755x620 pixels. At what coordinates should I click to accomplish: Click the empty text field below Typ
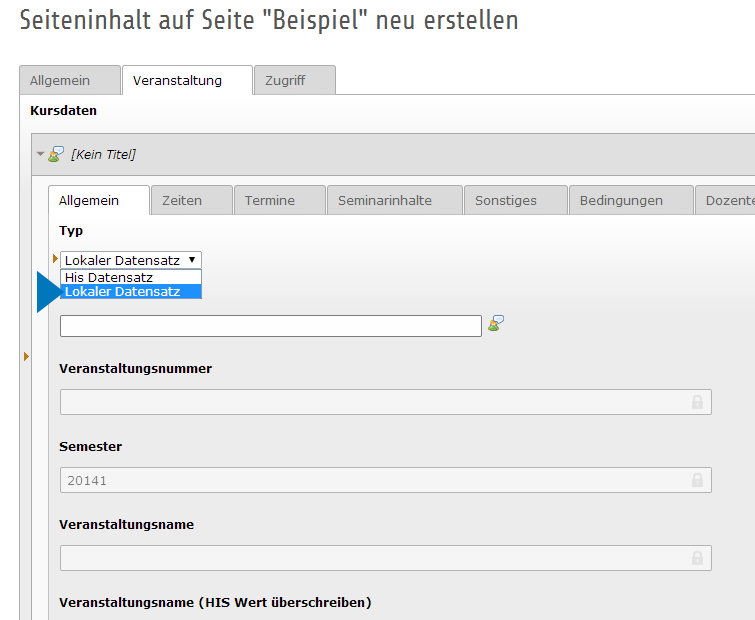pos(270,326)
